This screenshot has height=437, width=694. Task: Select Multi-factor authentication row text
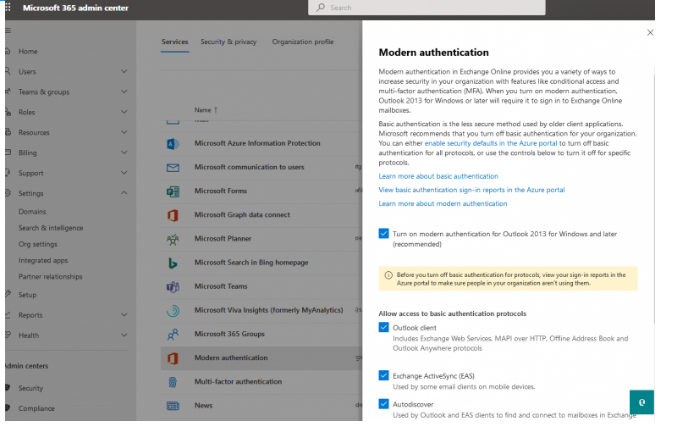coord(238,382)
